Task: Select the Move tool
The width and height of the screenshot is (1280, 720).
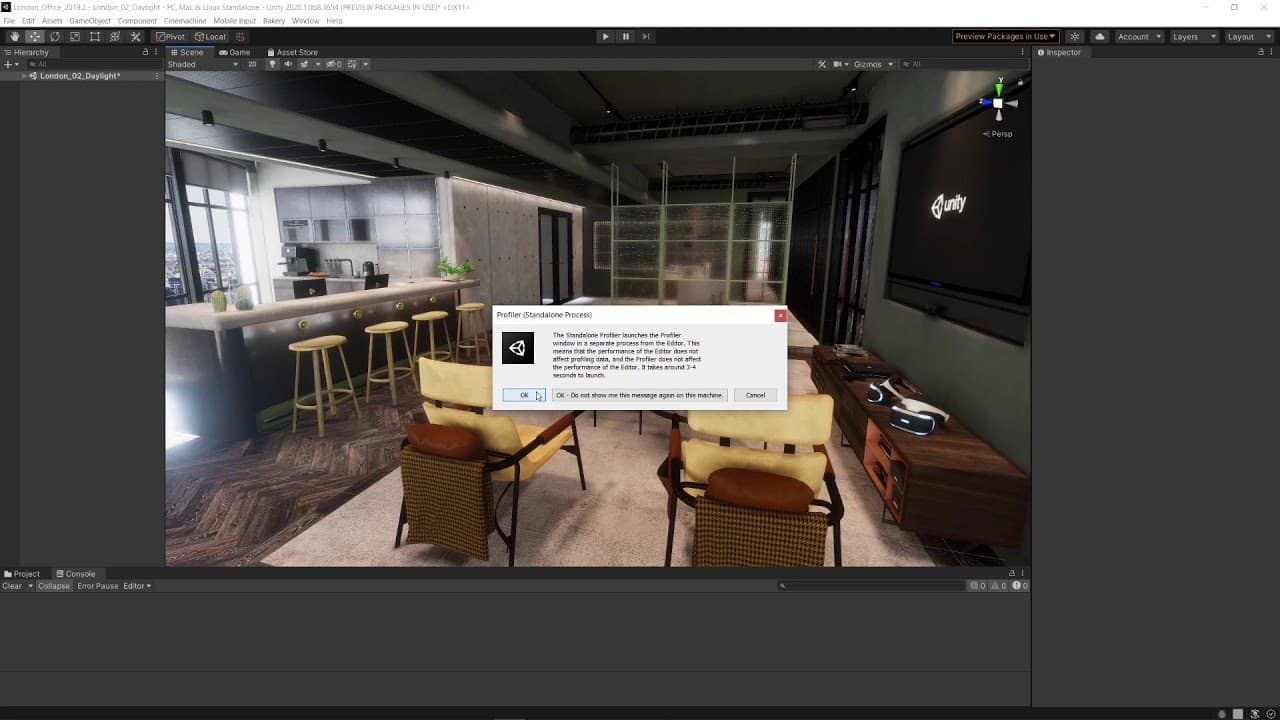Action: click(x=34, y=37)
